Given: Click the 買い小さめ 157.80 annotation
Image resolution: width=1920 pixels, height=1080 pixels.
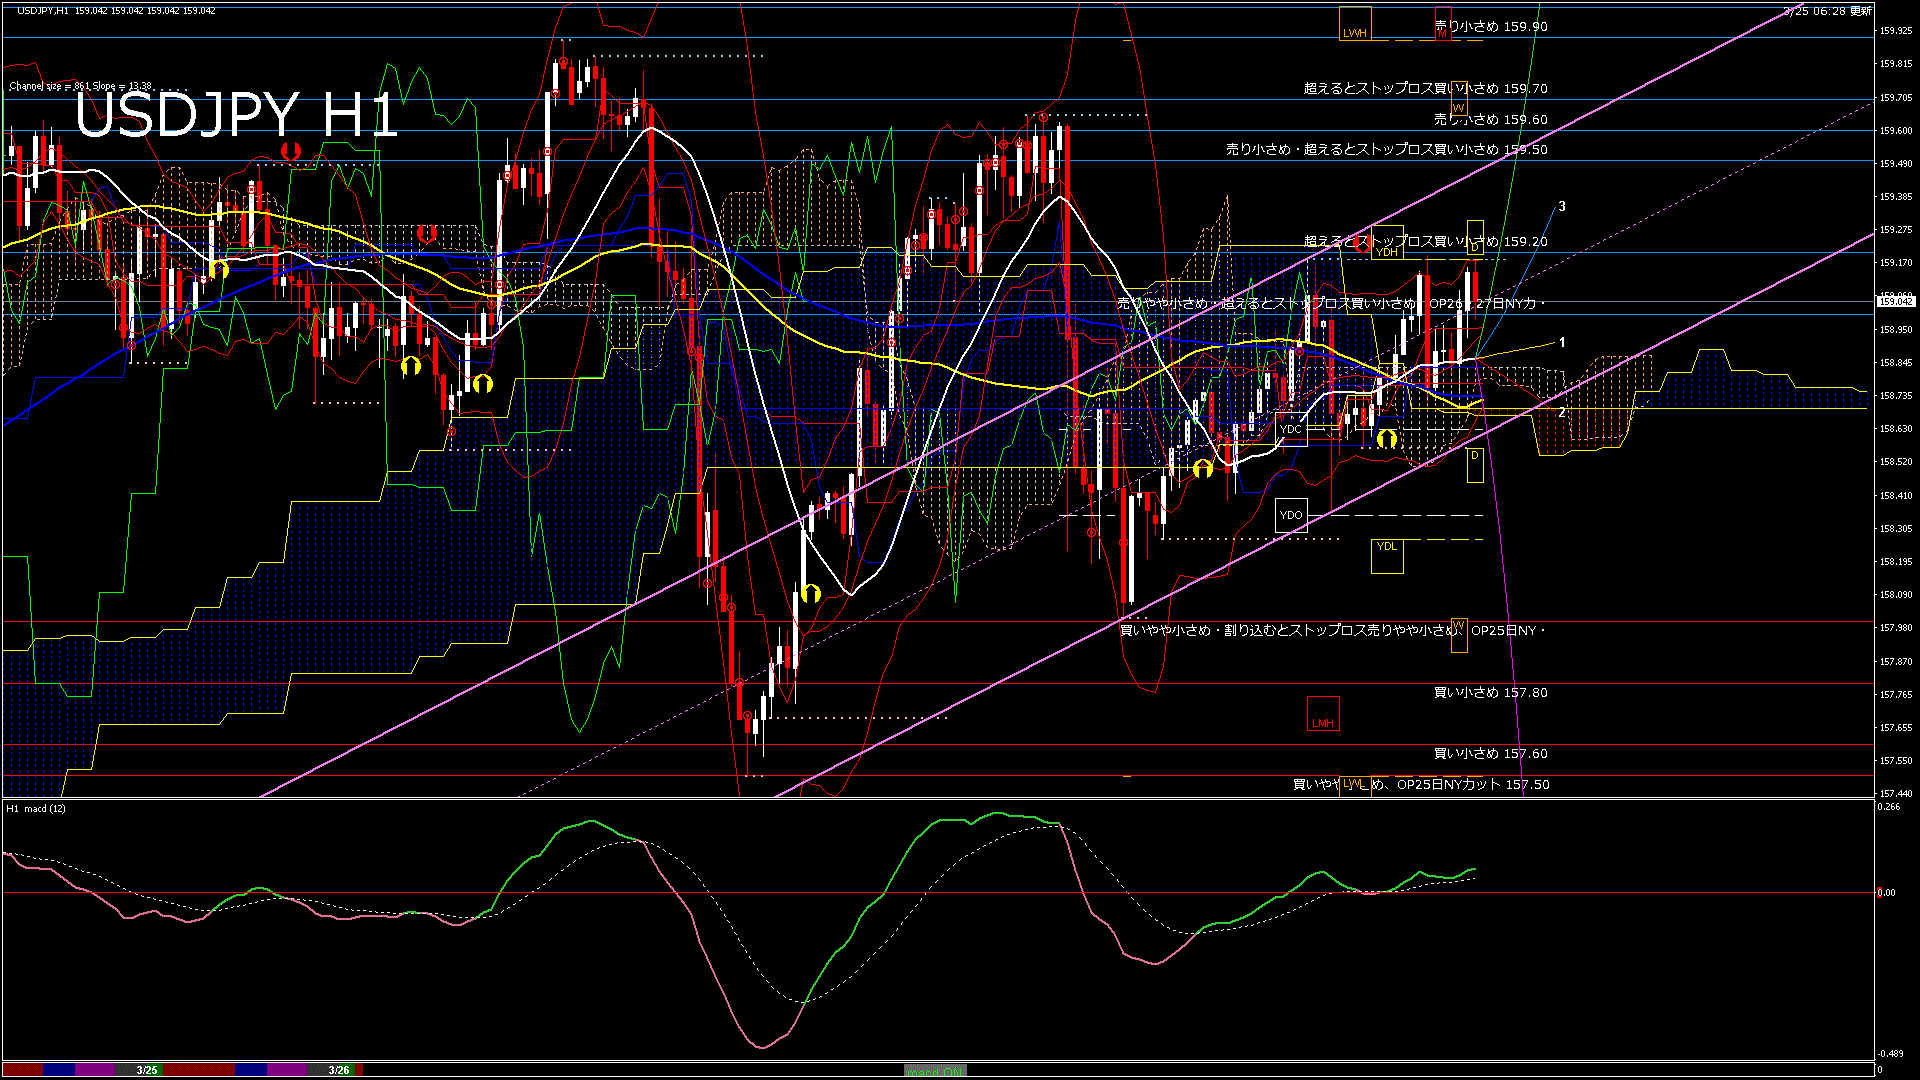Looking at the screenshot, I should pos(1490,692).
